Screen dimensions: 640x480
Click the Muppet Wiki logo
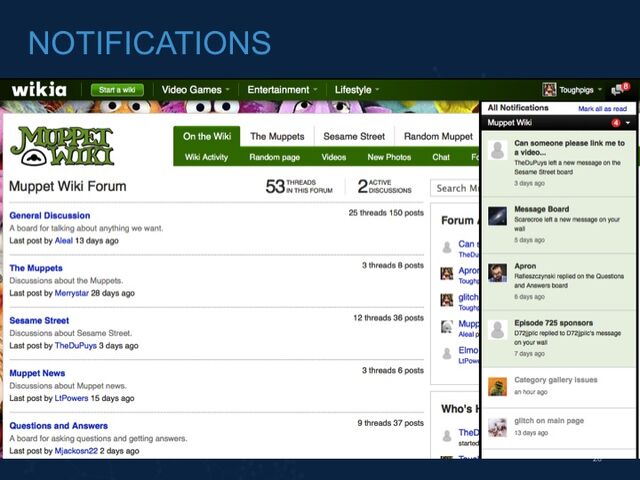click(x=62, y=146)
